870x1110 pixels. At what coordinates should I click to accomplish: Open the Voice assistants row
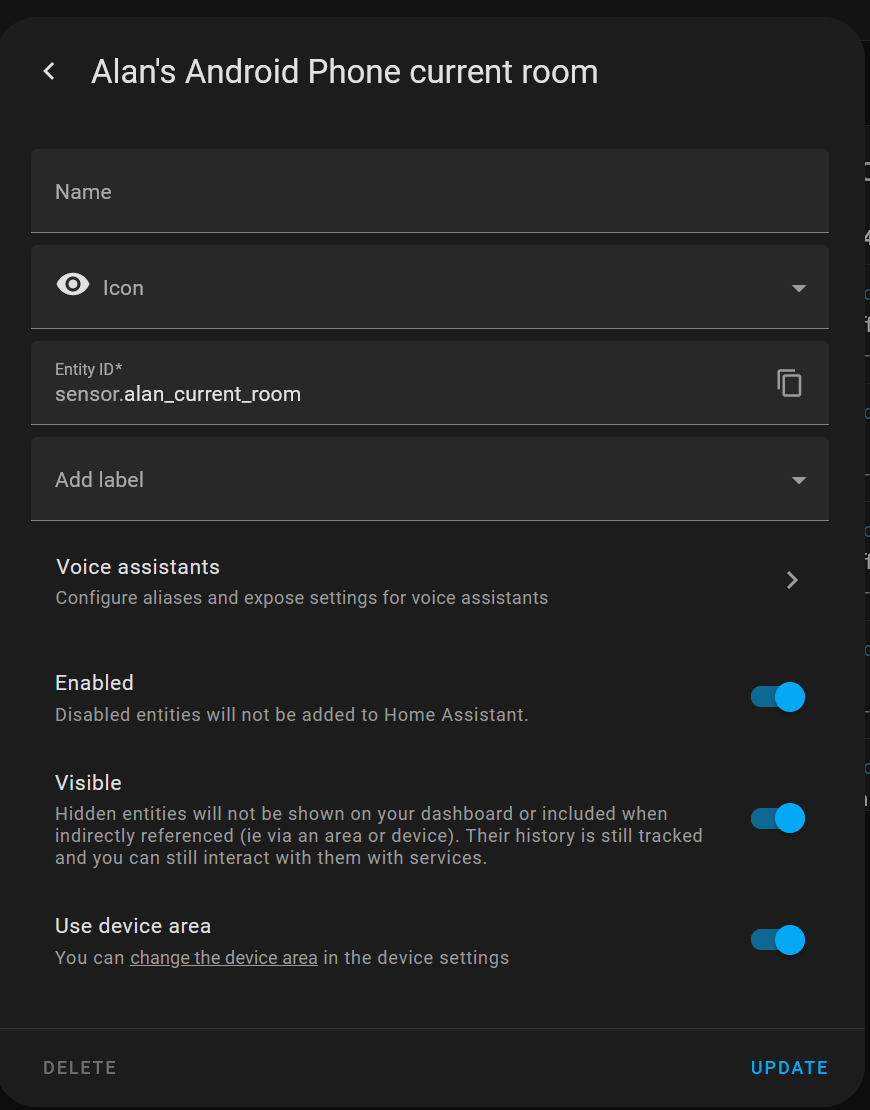pyautogui.click(x=430, y=581)
